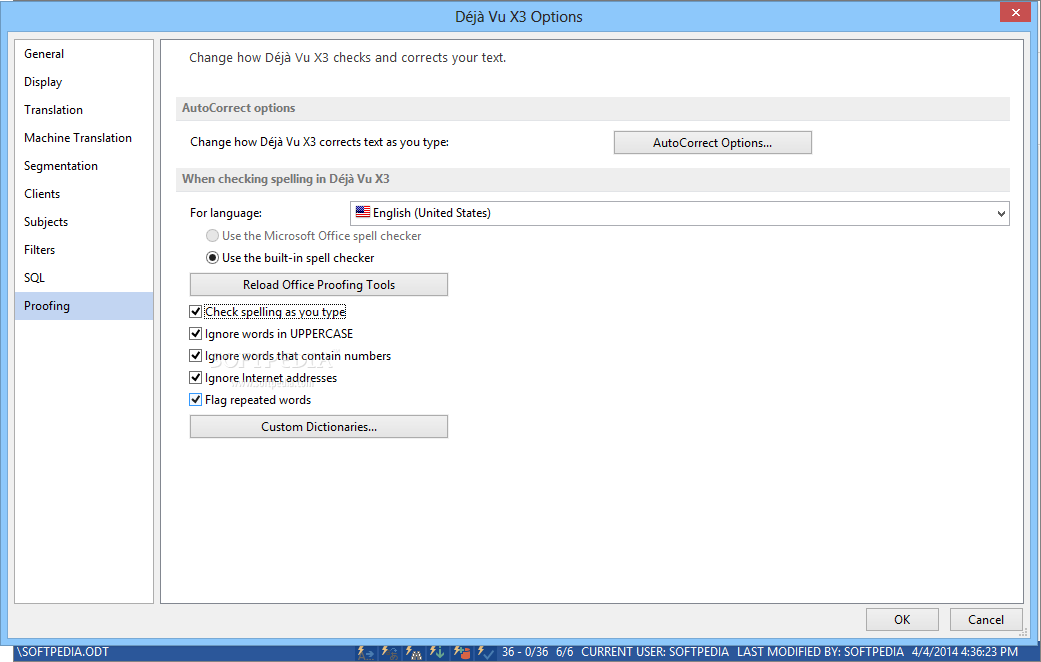Viewport: 1041px width, 662px height.
Task: Toggle the AutoSearch binoculars status icon
Action: click(414, 653)
